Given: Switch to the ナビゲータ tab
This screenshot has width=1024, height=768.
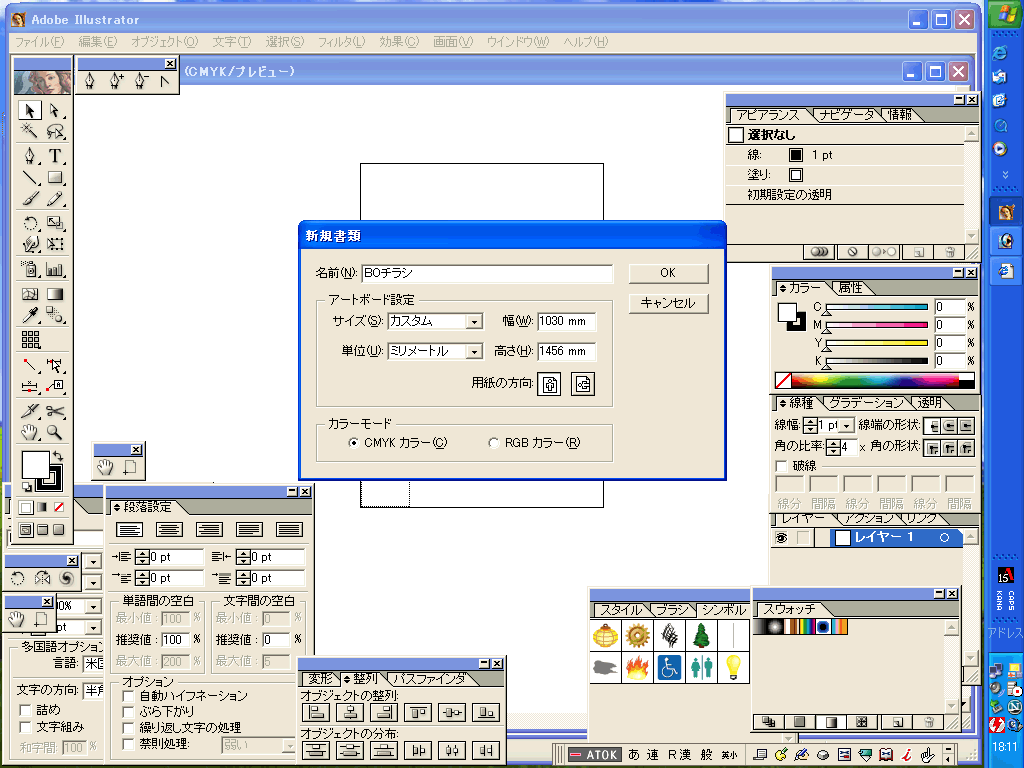Looking at the screenshot, I should [848, 115].
